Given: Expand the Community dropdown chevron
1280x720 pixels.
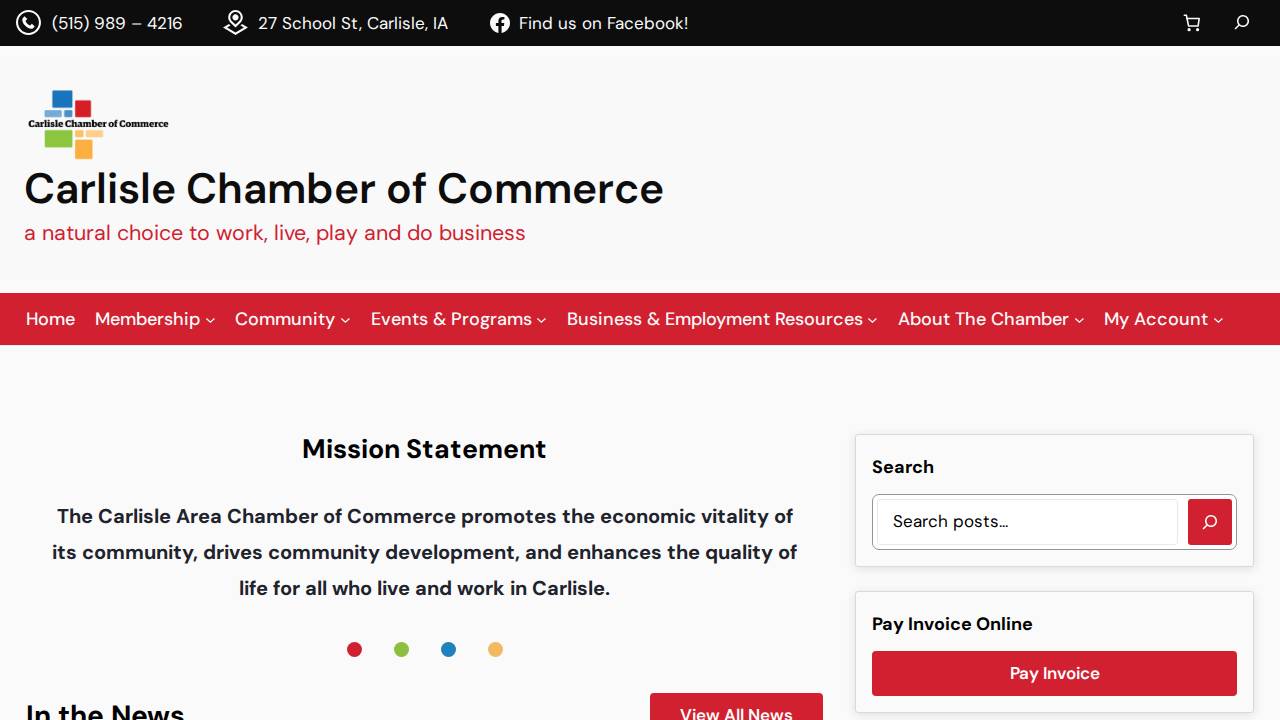Looking at the screenshot, I should [345, 320].
